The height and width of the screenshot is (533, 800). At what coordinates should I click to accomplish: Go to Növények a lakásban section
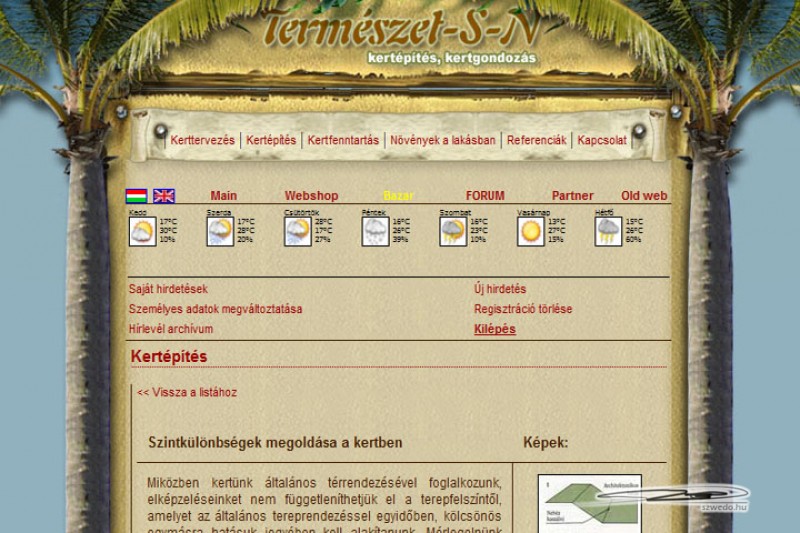(x=442, y=141)
